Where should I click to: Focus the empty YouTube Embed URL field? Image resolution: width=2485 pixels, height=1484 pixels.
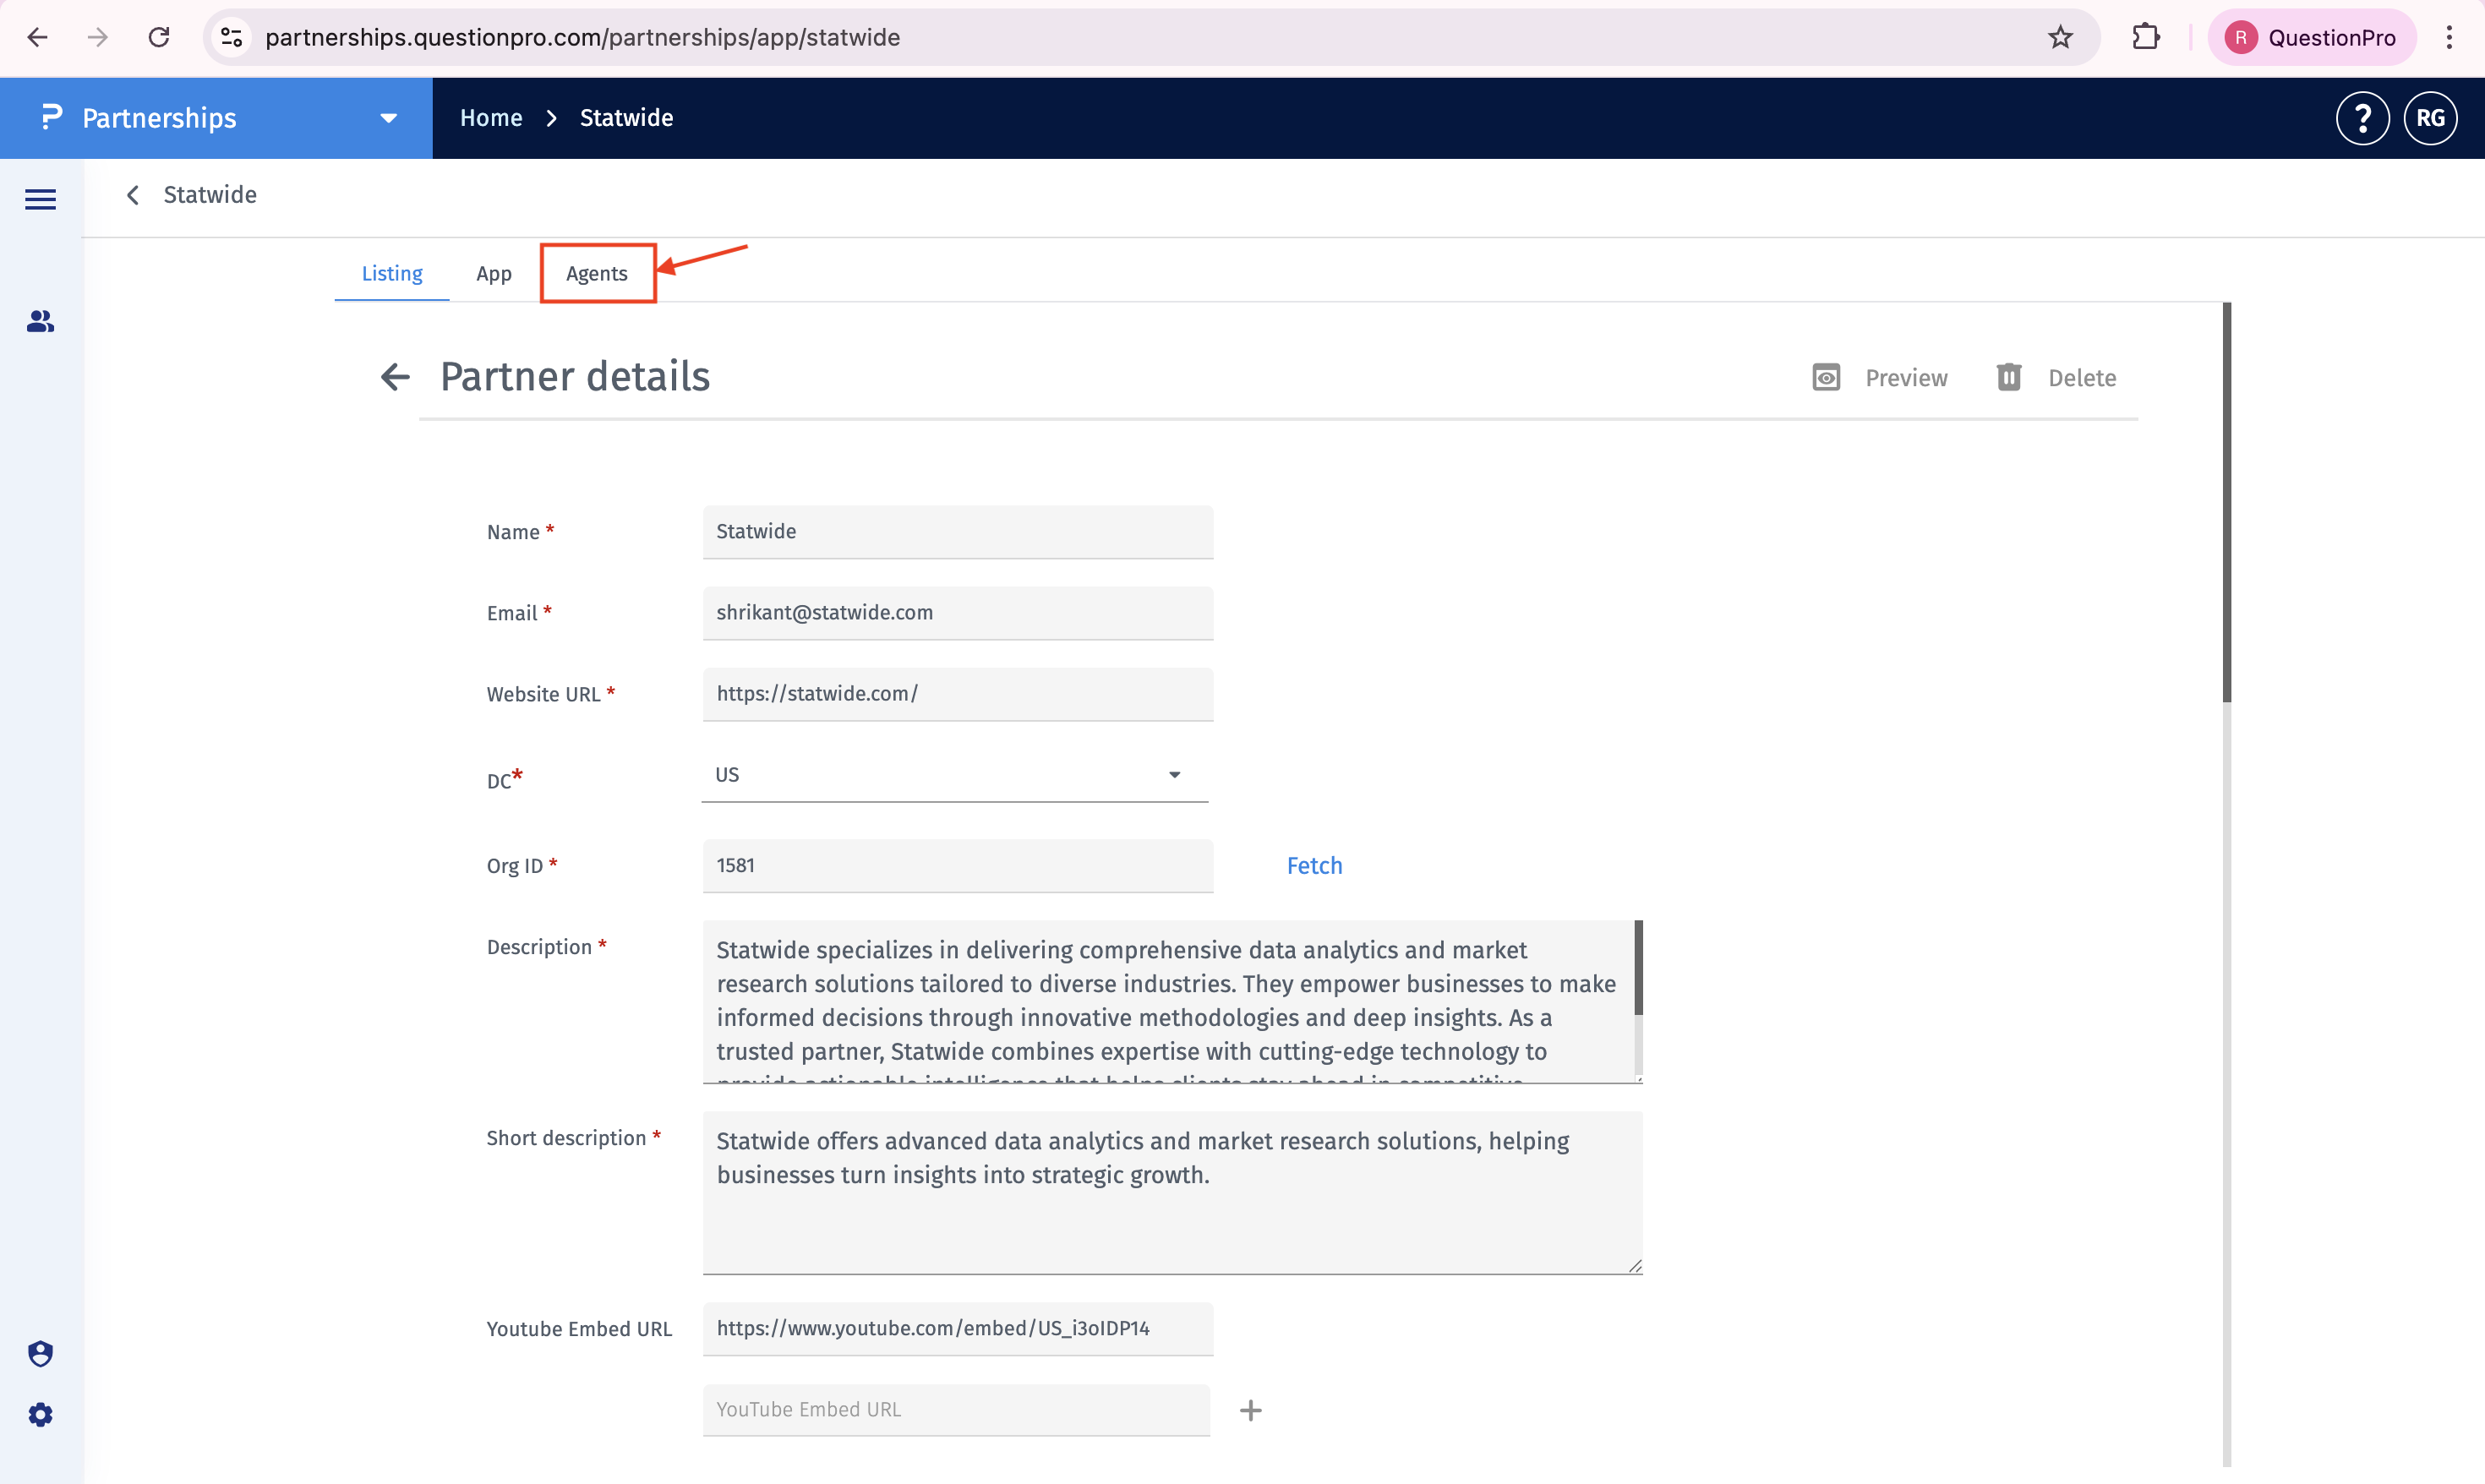pos(956,1410)
